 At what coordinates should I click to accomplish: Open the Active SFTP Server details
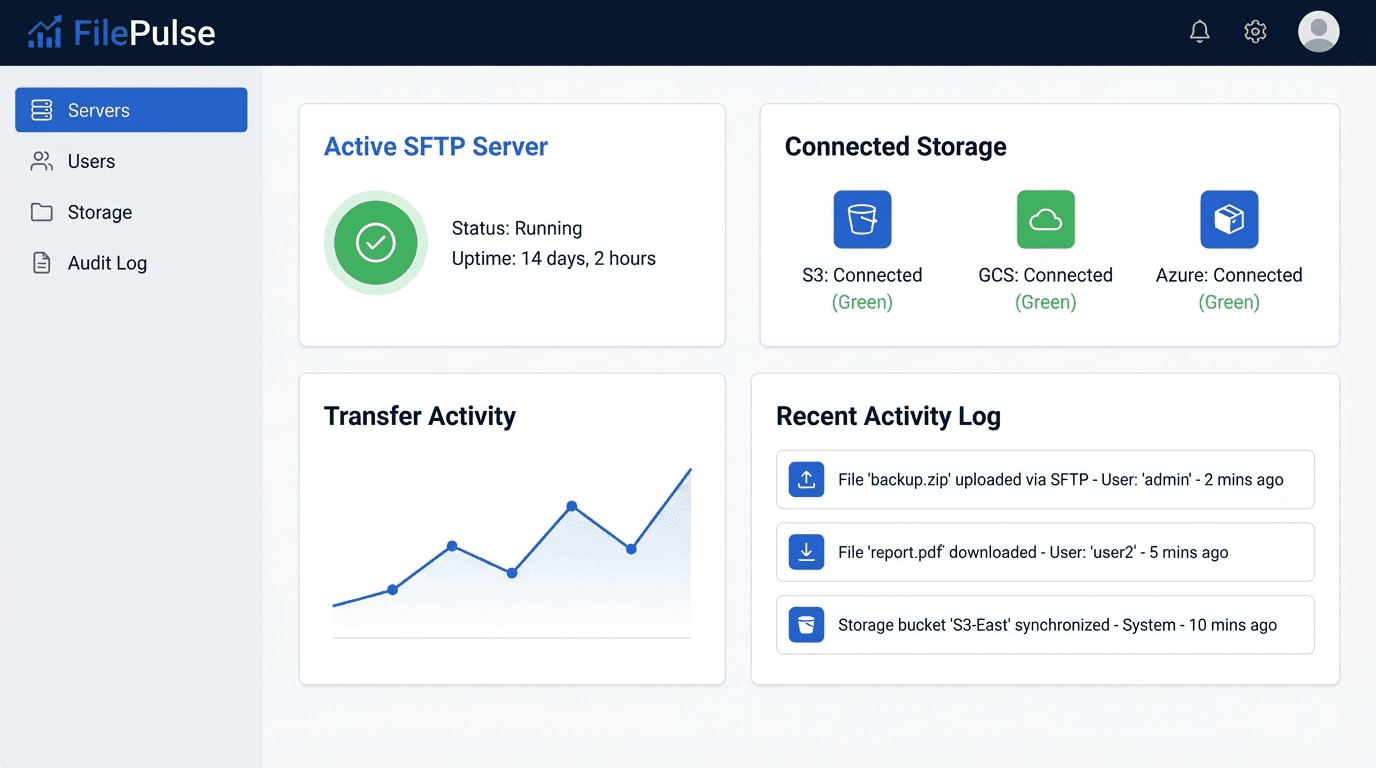tap(435, 146)
